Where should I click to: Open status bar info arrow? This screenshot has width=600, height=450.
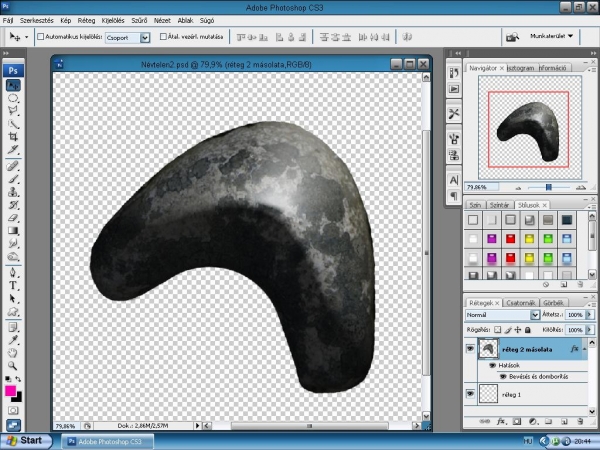pyautogui.click(x=197, y=425)
